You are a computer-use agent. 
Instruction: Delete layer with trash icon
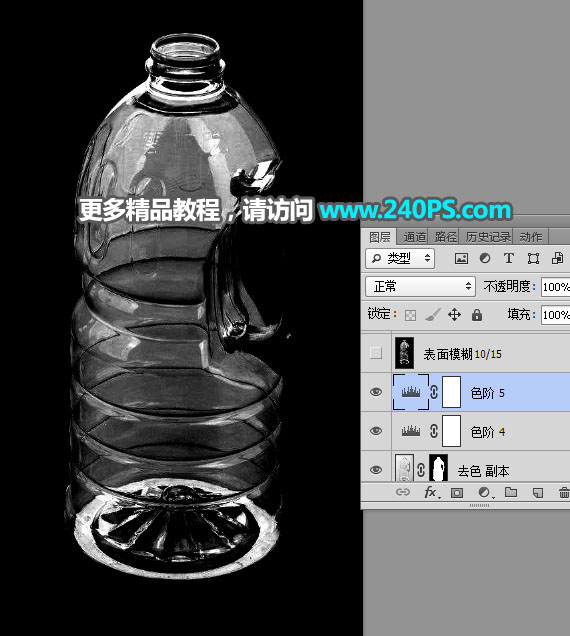564,492
